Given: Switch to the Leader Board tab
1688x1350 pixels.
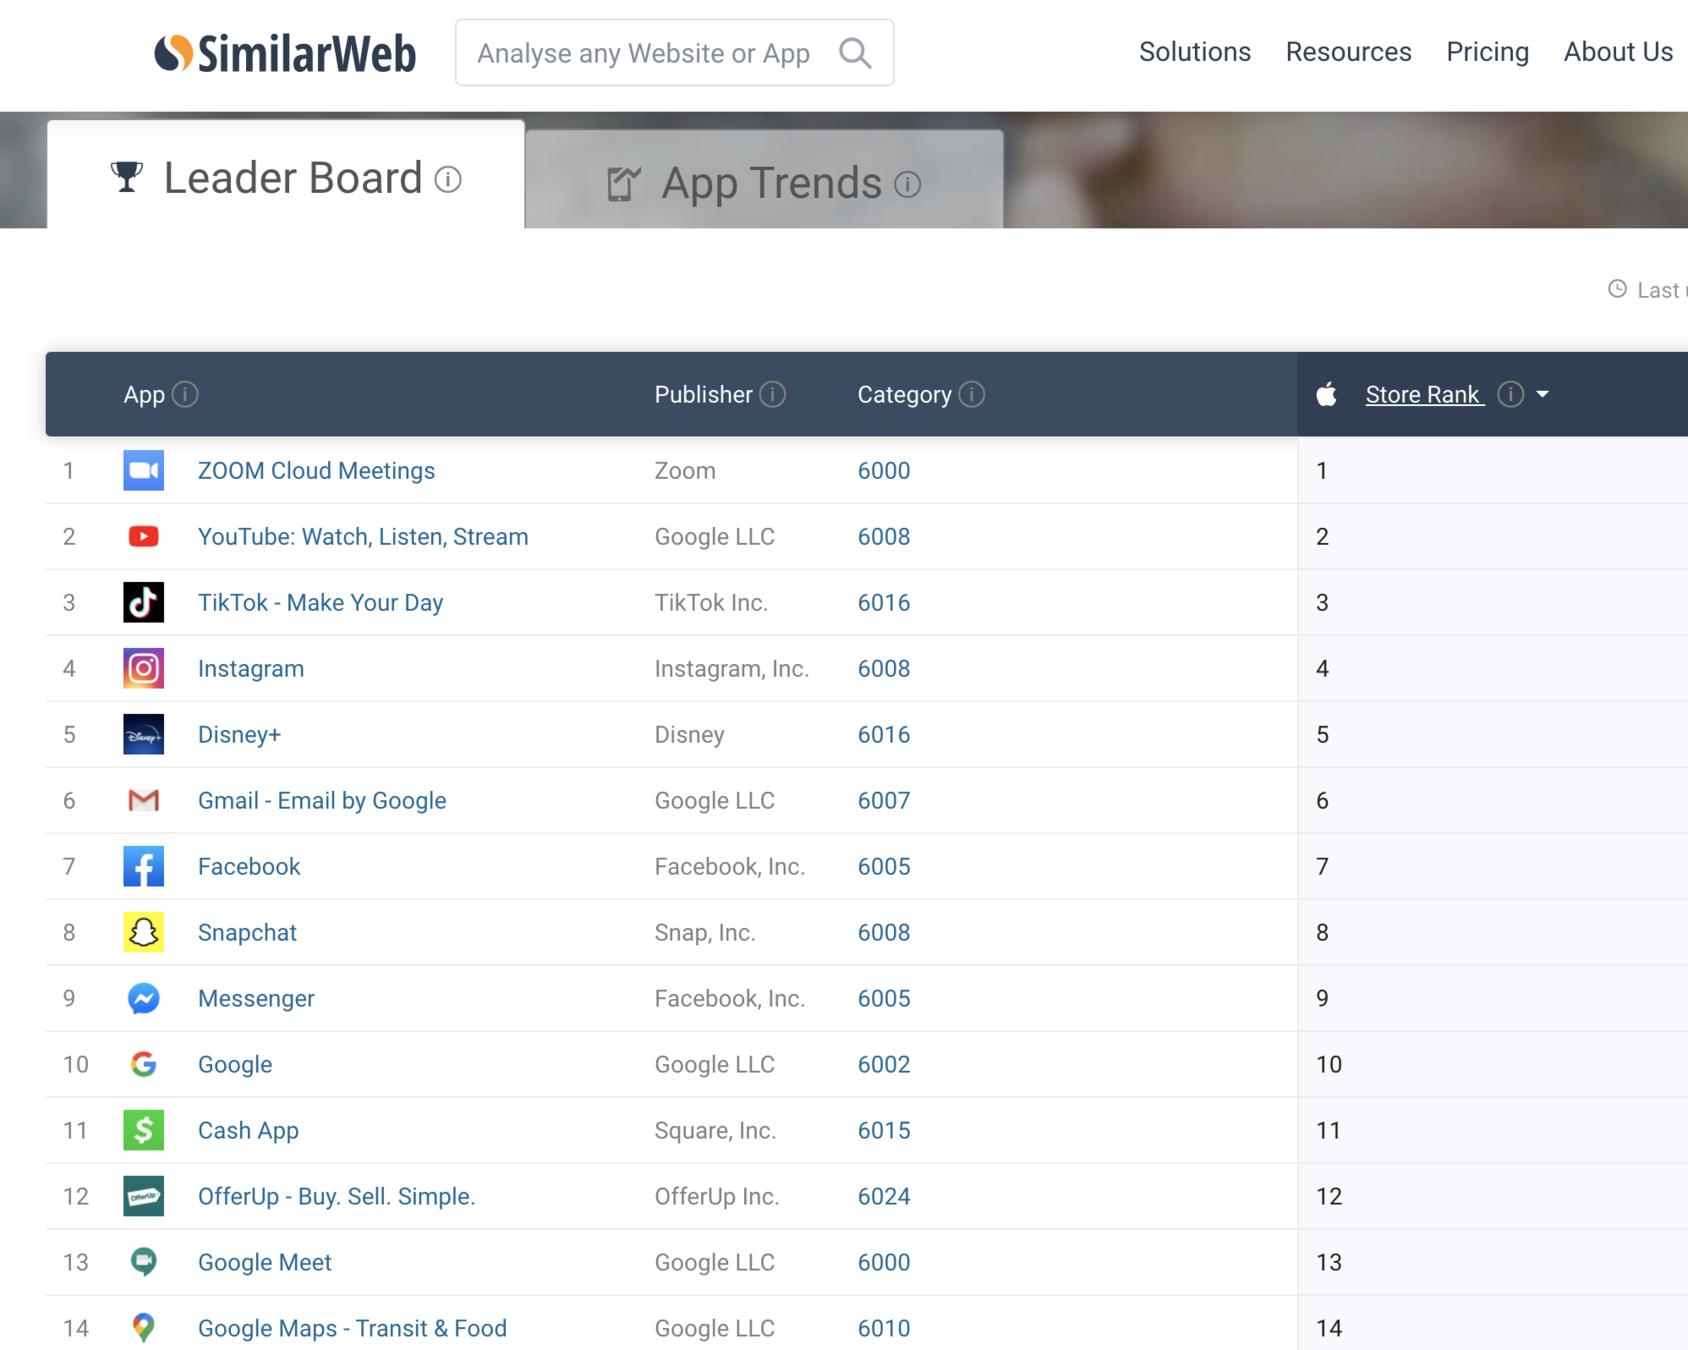Looking at the screenshot, I should click(x=286, y=177).
